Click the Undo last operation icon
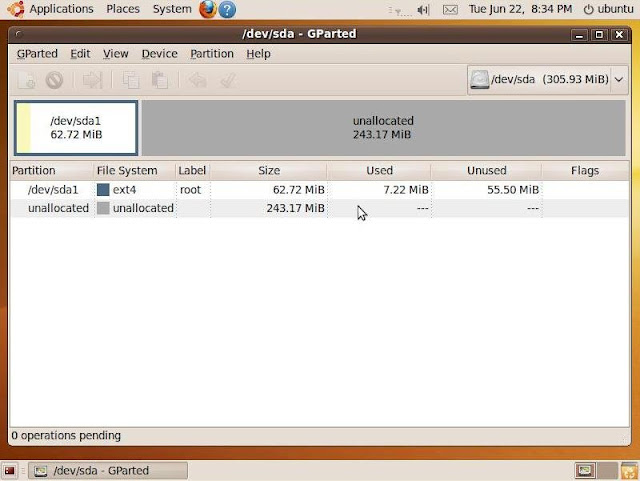The width and height of the screenshot is (640, 481). (197, 80)
